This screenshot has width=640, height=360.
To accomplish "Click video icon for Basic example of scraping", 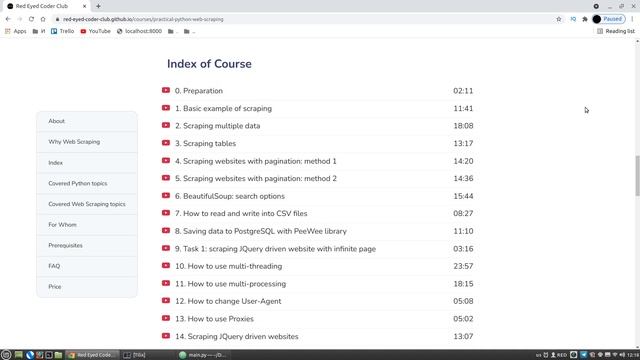I will point(166,108).
